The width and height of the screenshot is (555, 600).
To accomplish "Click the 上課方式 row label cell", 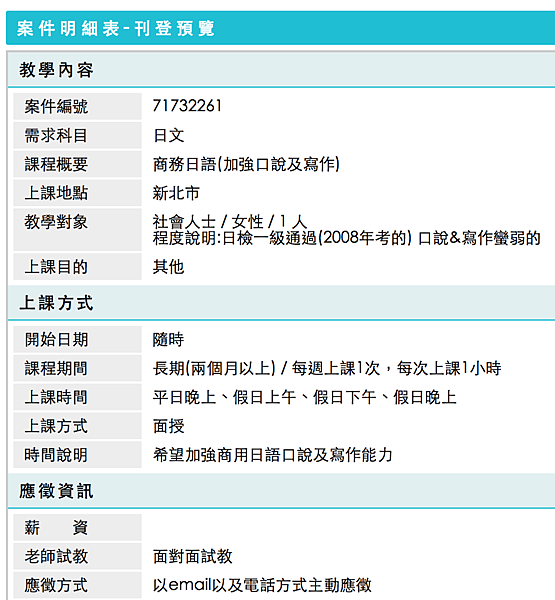I will coord(77,426).
